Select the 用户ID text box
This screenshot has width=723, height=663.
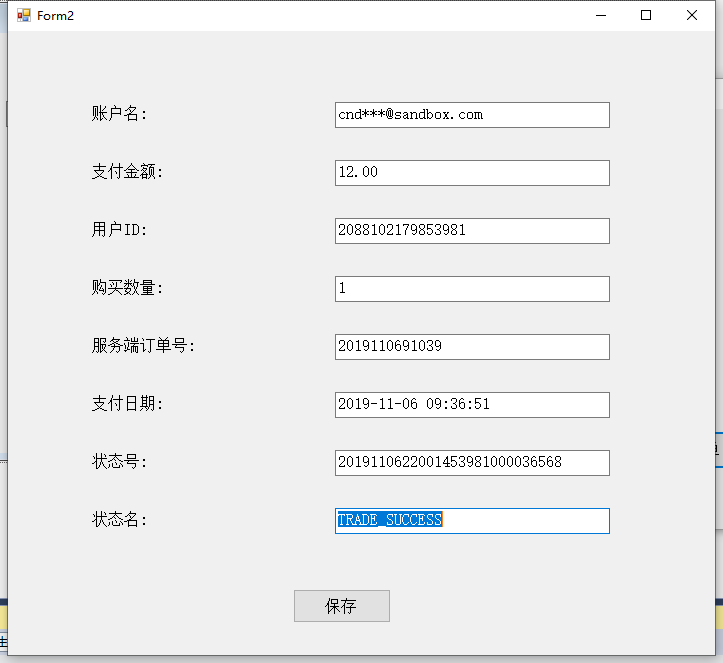click(x=472, y=231)
